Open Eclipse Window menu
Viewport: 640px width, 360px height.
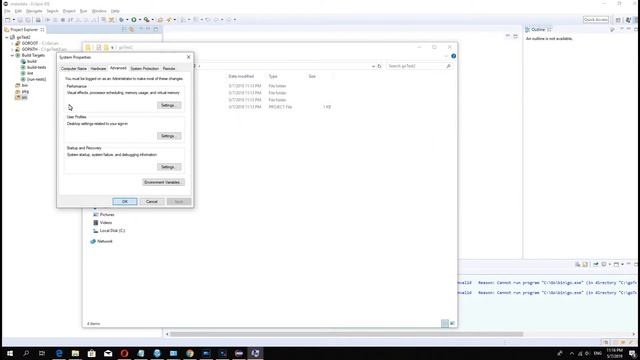click(99, 11)
